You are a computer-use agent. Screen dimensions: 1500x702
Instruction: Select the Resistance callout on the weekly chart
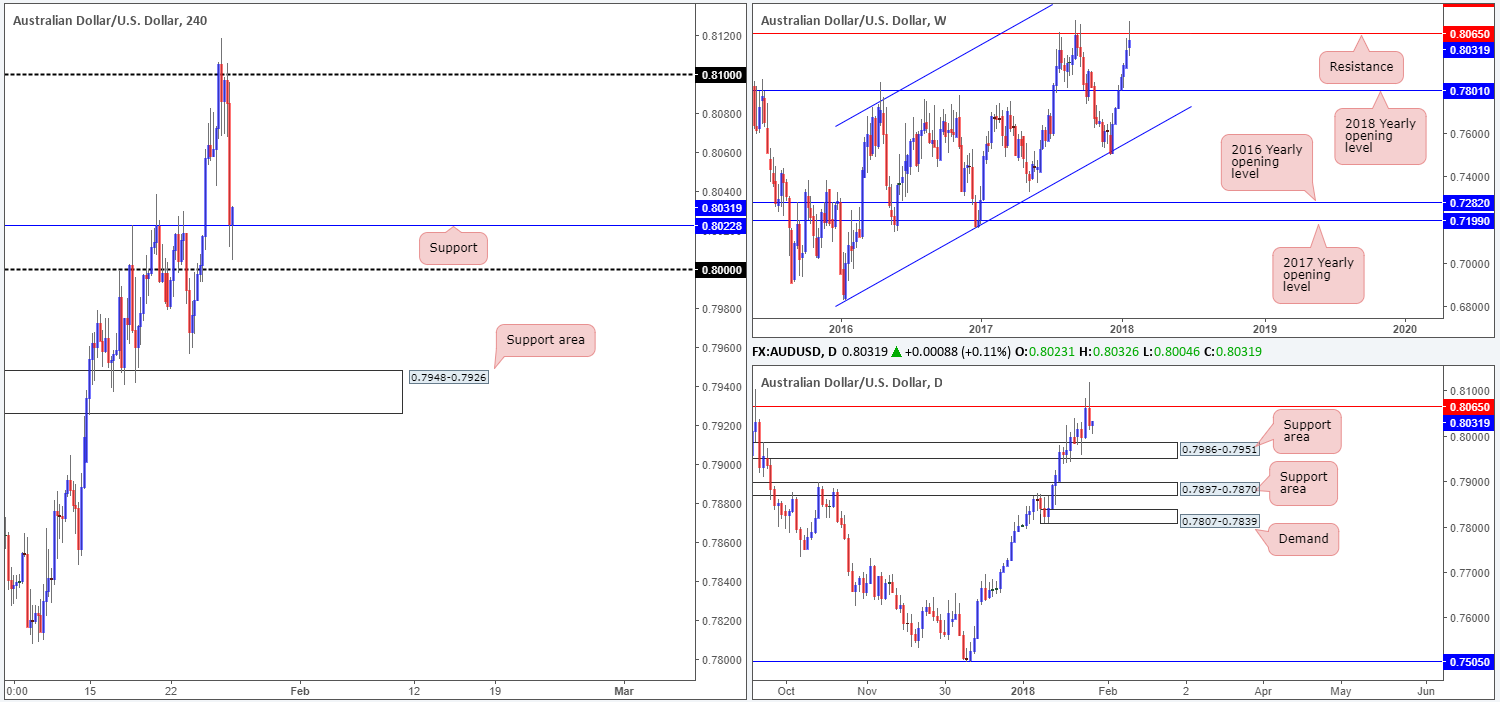click(x=1361, y=68)
